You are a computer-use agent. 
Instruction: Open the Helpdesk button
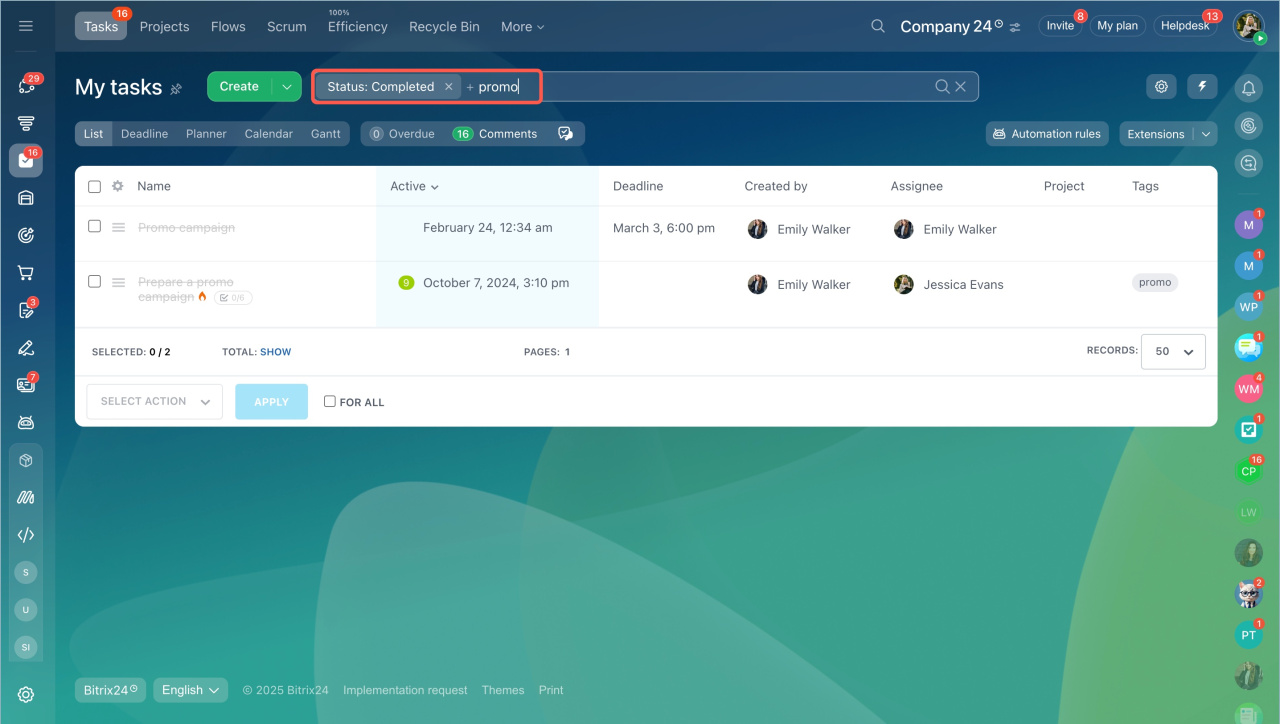pyautogui.click(x=1185, y=26)
